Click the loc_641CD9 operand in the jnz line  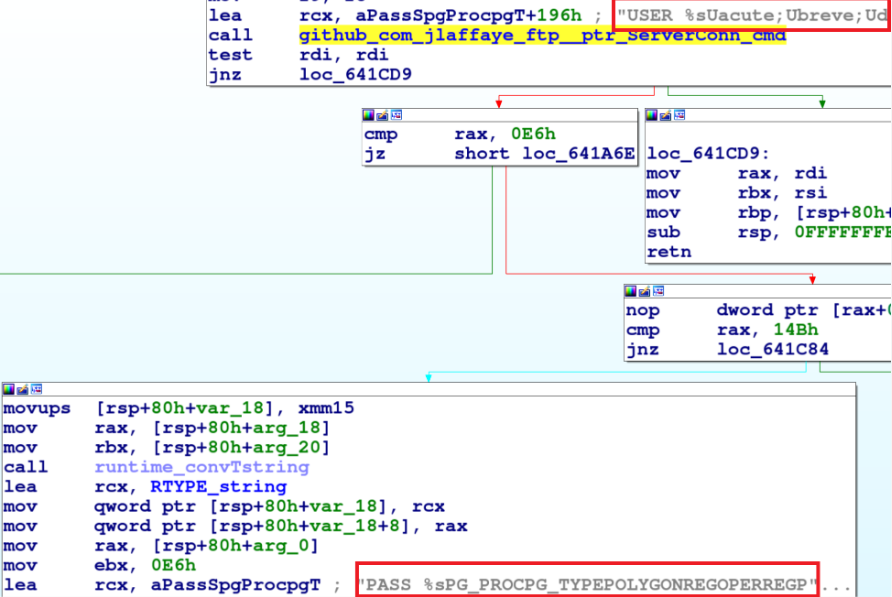tap(356, 75)
